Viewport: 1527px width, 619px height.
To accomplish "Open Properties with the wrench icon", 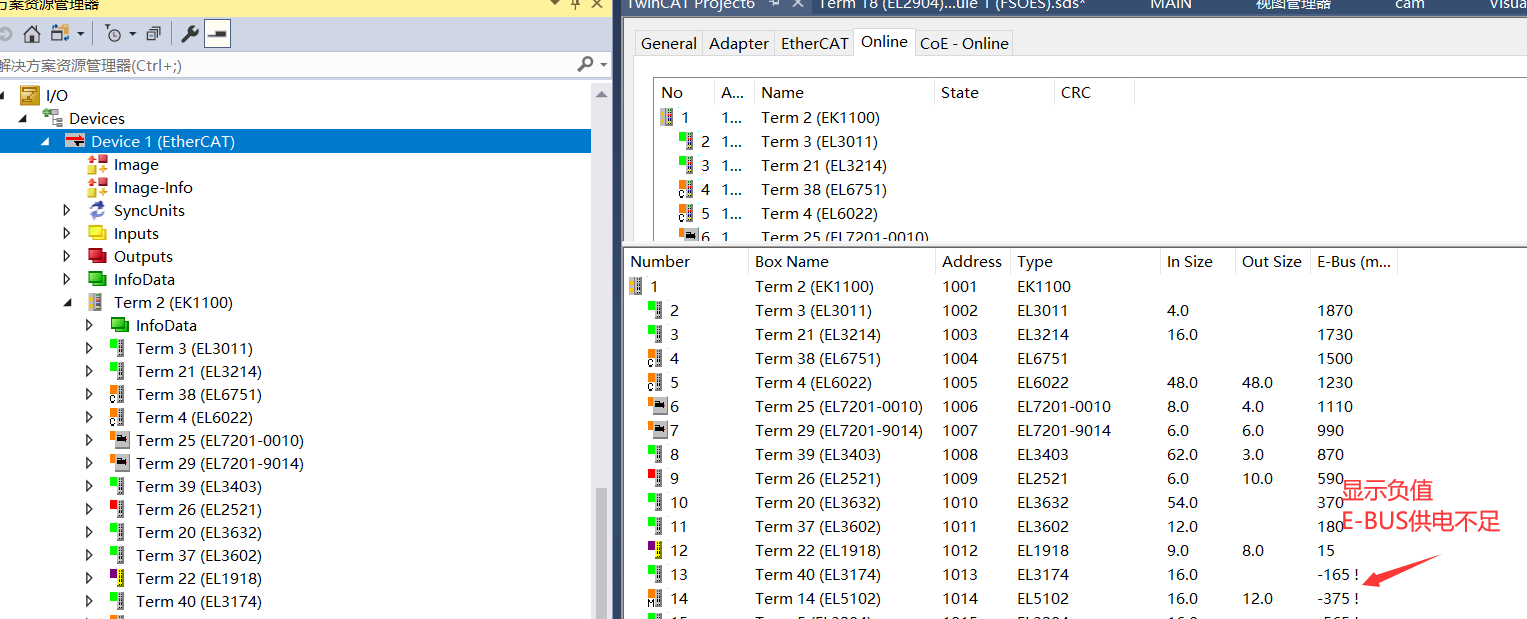I will [x=189, y=35].
